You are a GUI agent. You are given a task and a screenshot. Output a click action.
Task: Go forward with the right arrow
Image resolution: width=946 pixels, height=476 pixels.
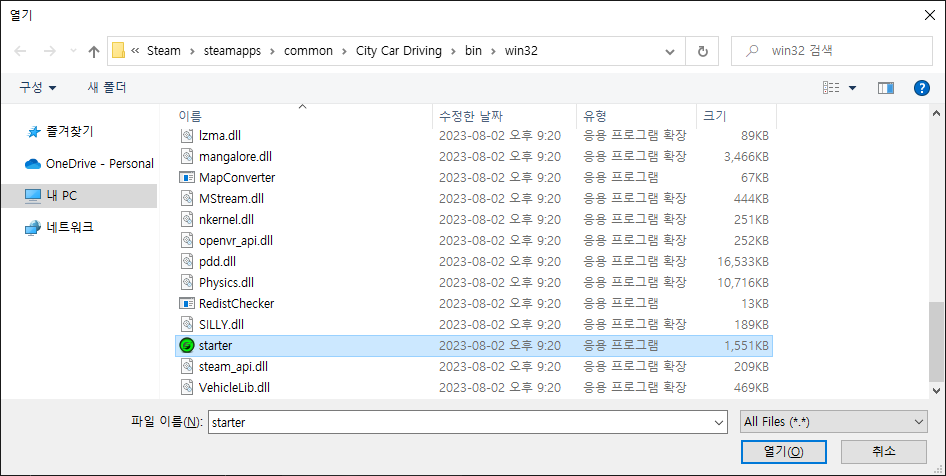pyautogui.click(x=49, y=51)
